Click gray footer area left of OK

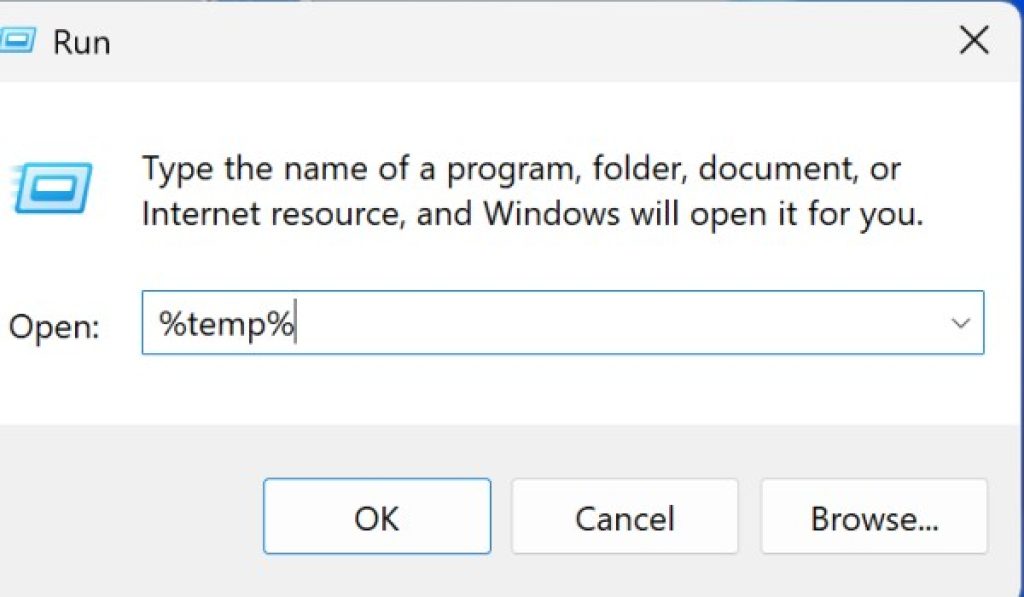[130, 517]
